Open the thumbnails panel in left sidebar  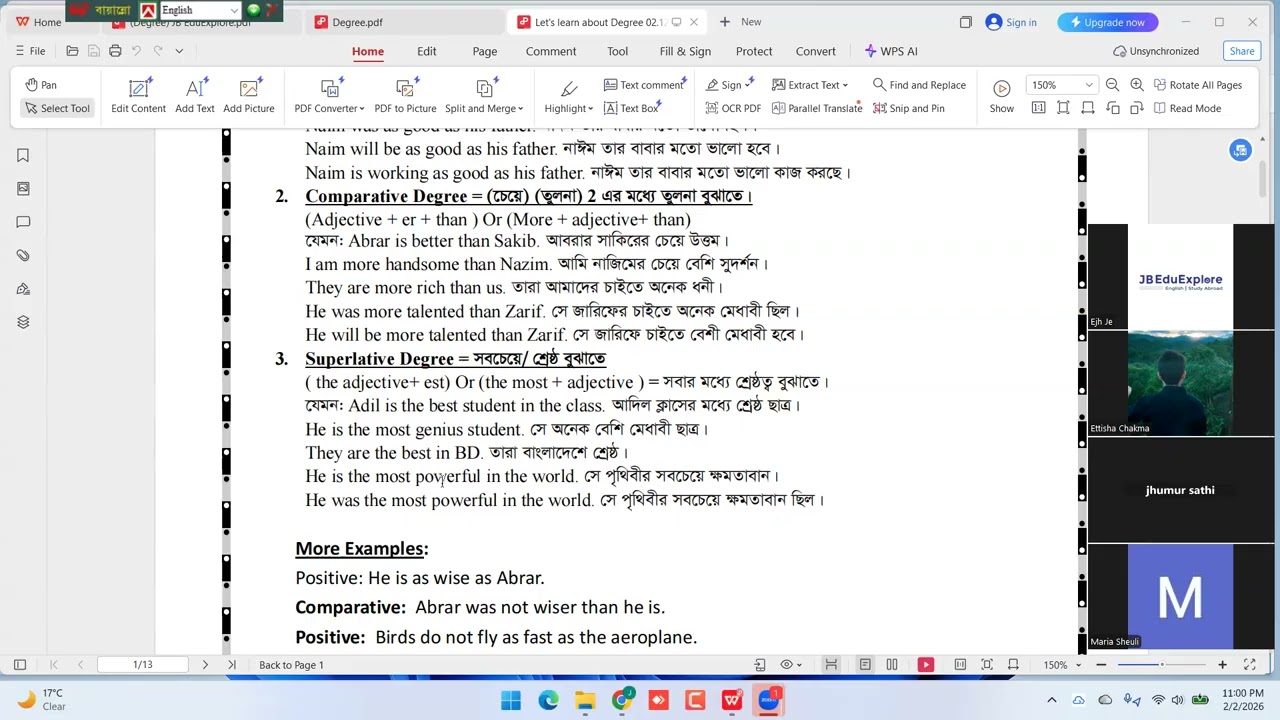(x=23, y=188)
